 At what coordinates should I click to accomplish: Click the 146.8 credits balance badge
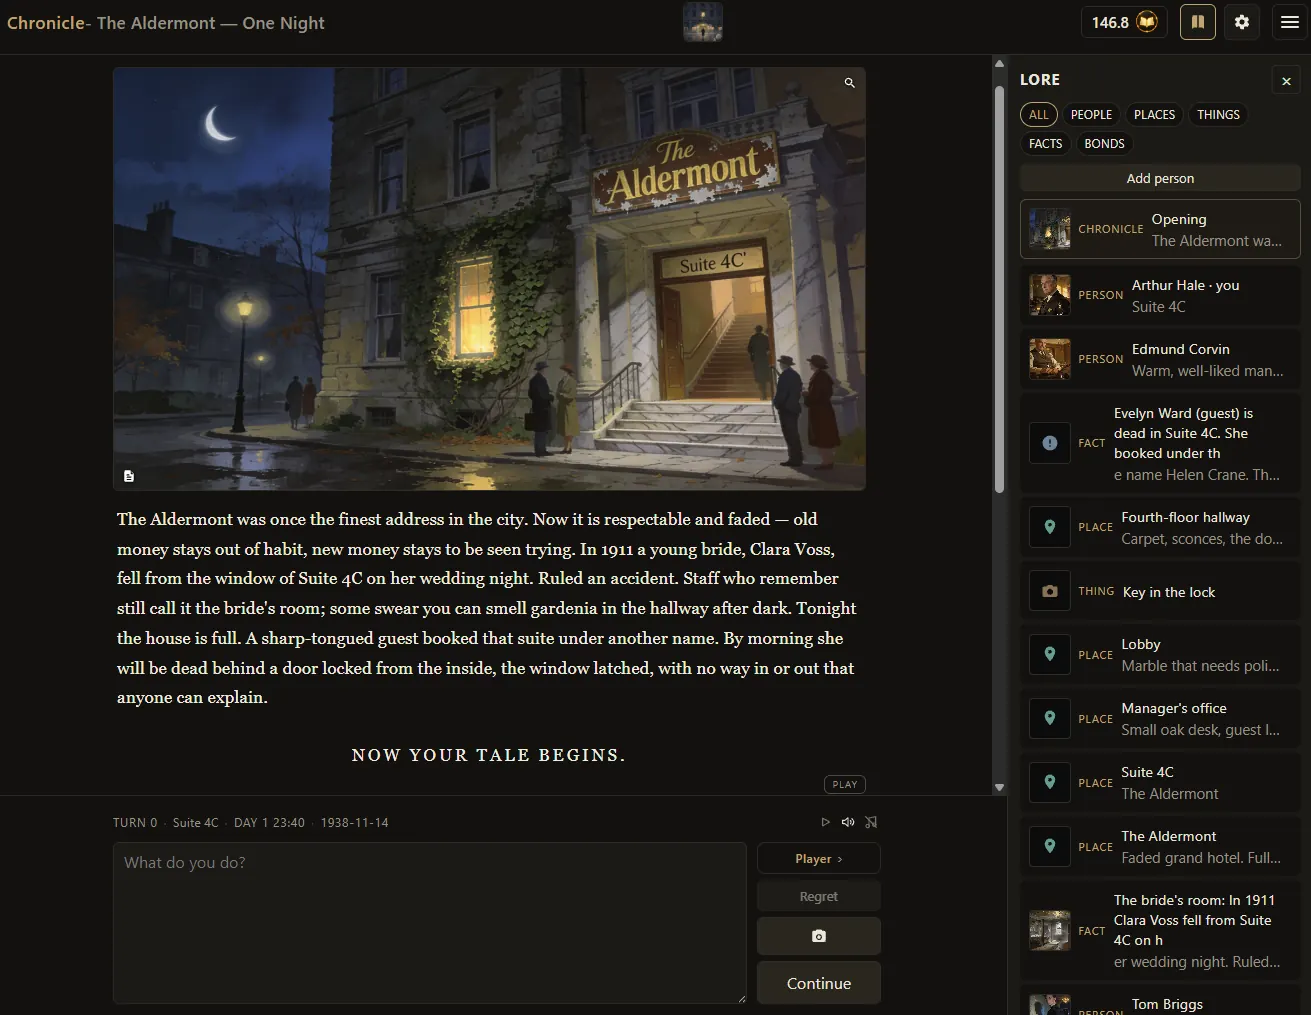point(1124,22)
